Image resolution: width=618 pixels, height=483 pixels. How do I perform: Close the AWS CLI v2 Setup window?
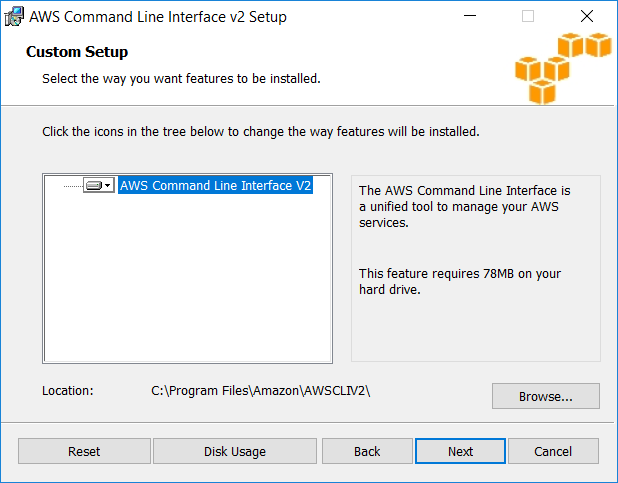point(587,16)
